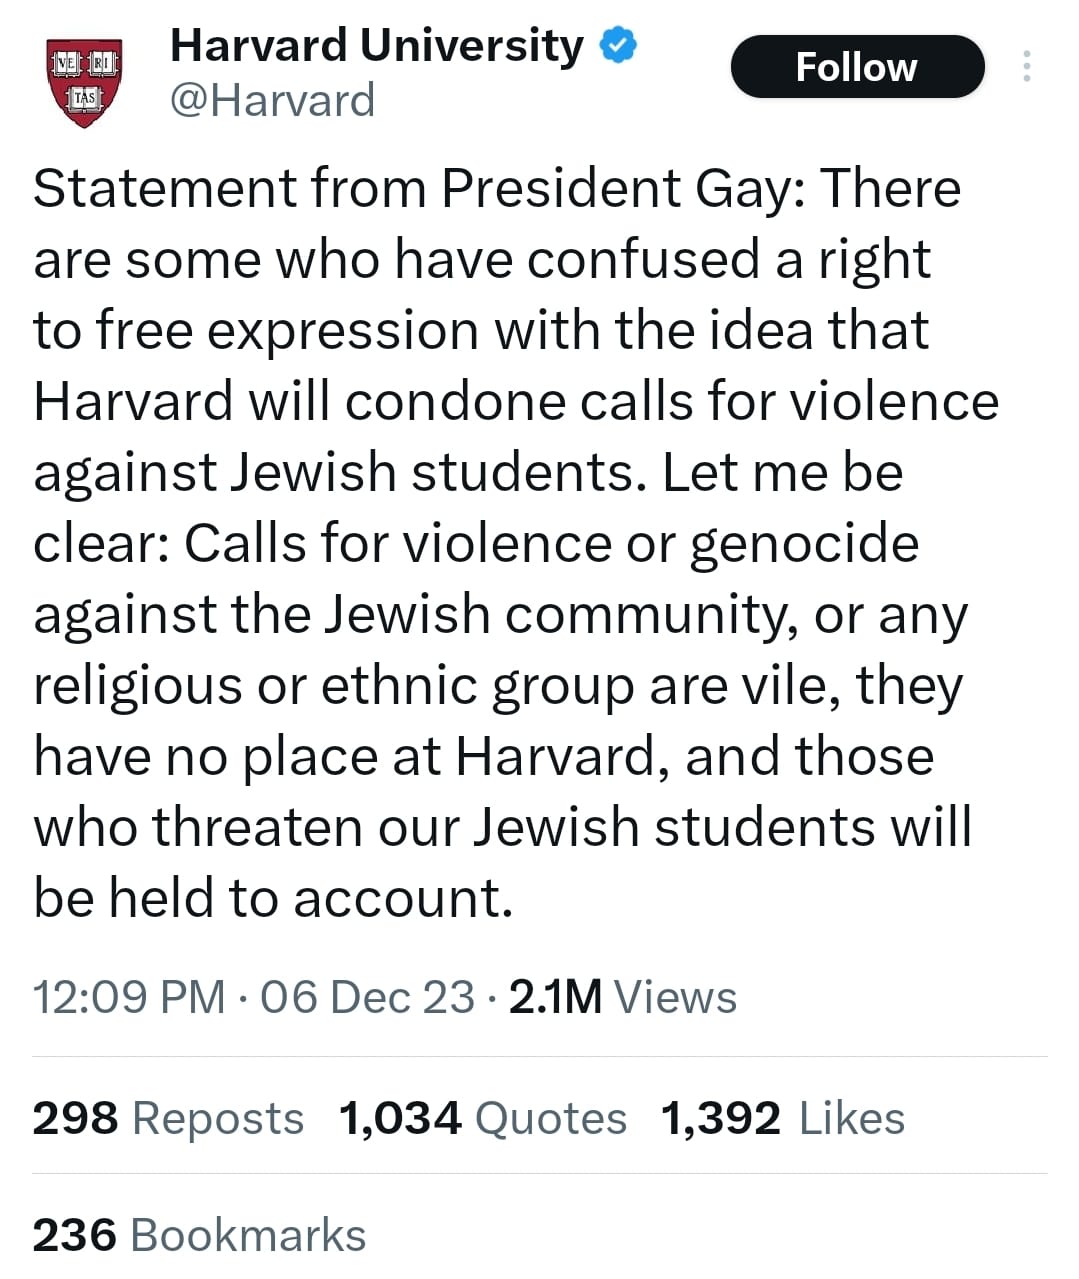1079x1279 pixels.
Task: Open the Harvard shield profile picture
Action: click(85, 82)
